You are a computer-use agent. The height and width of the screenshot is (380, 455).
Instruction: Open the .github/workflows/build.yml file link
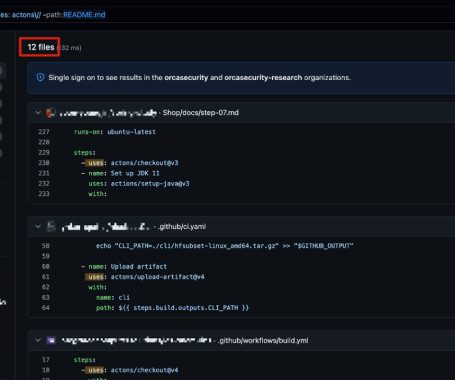[x=264, y=340]
